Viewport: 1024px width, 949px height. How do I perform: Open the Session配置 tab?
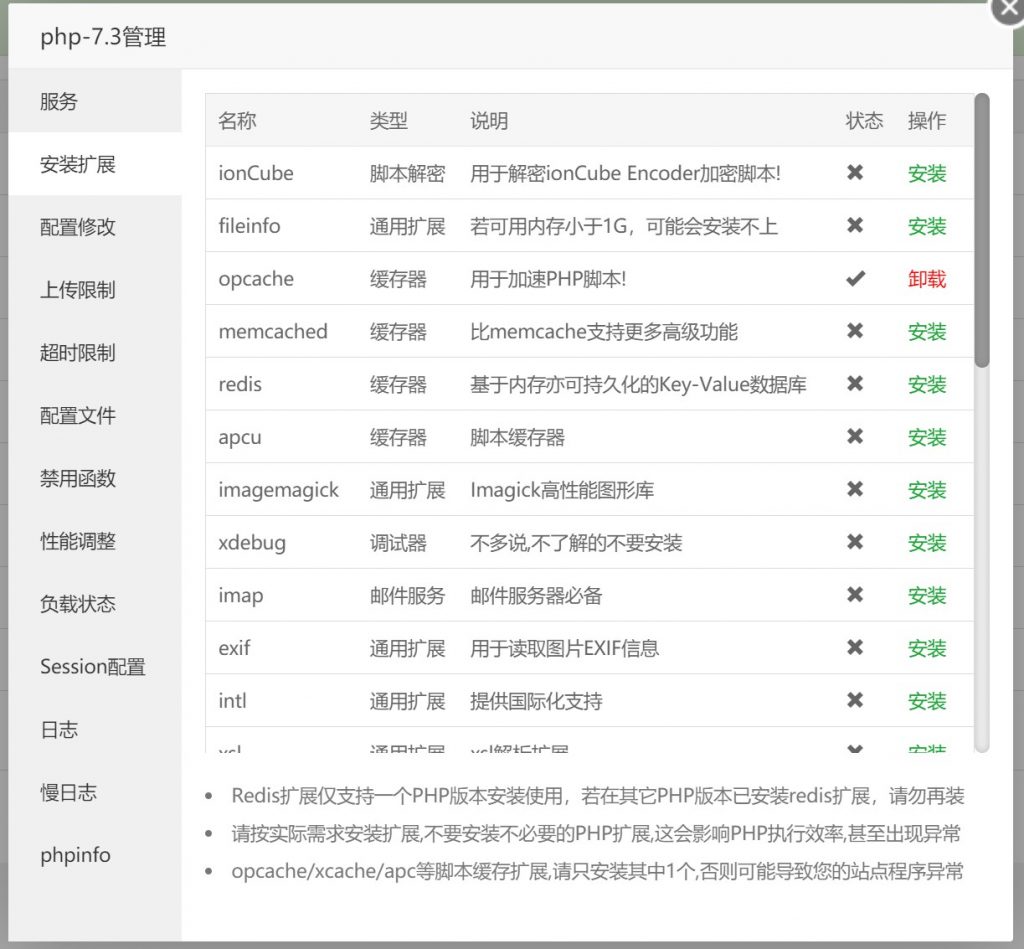93,667
